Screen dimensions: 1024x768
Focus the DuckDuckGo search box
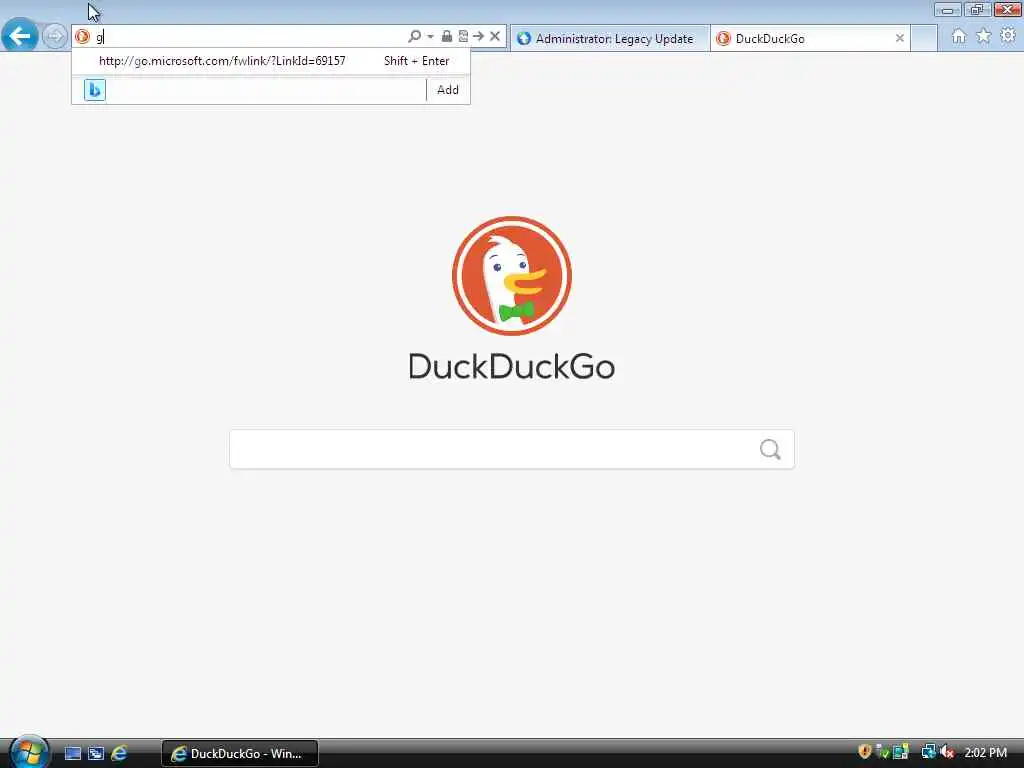(511, 449)
